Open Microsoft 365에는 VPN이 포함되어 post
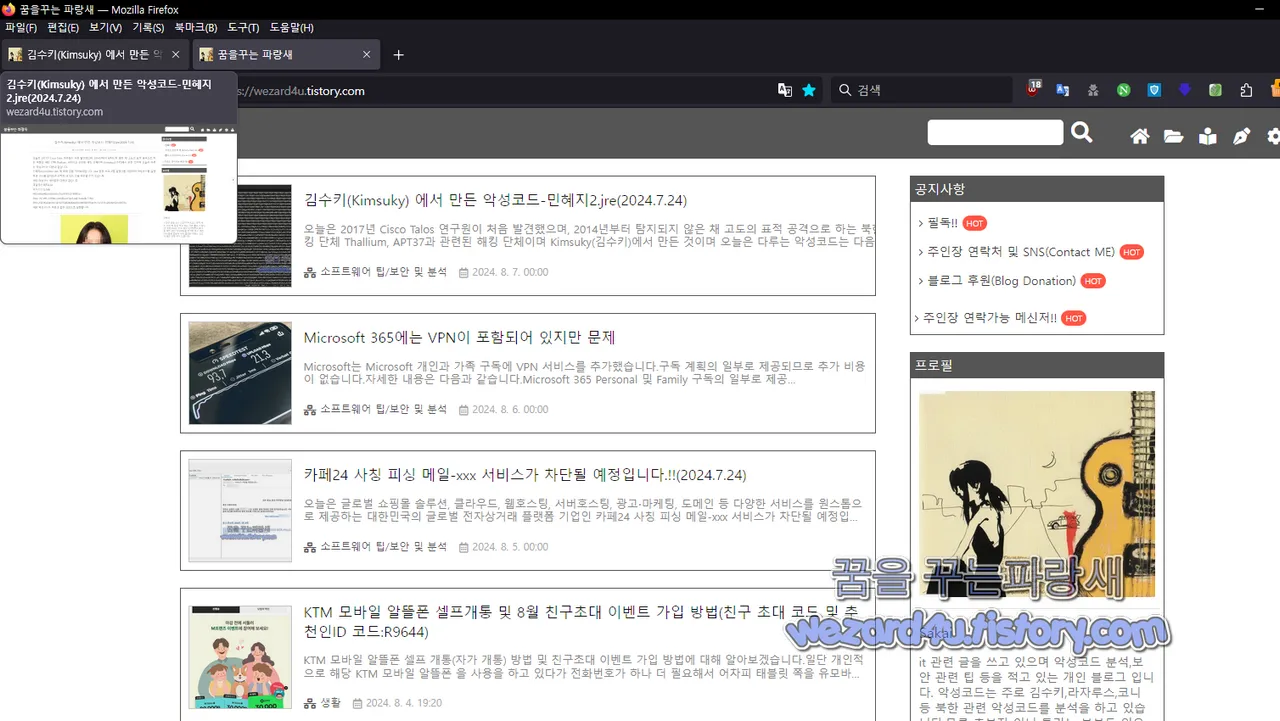This screenshot has width=1280, height=721. click(x=459, y=338)
